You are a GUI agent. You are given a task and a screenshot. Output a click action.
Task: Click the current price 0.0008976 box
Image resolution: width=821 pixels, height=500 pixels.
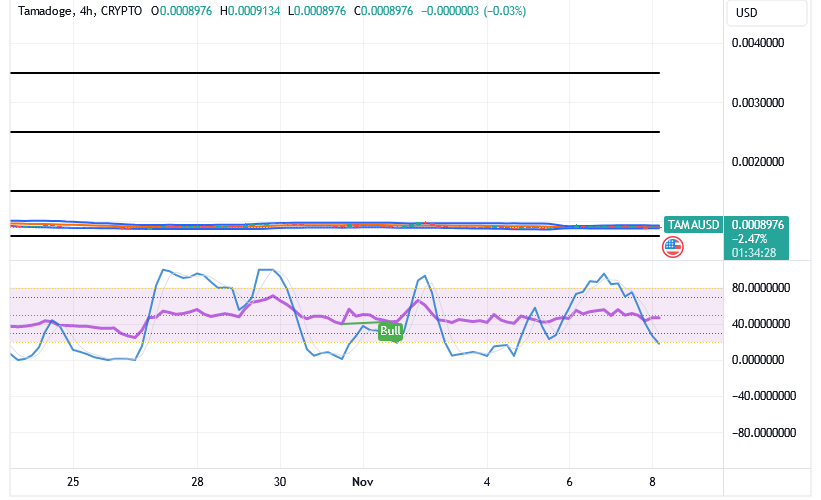point(757,225)
